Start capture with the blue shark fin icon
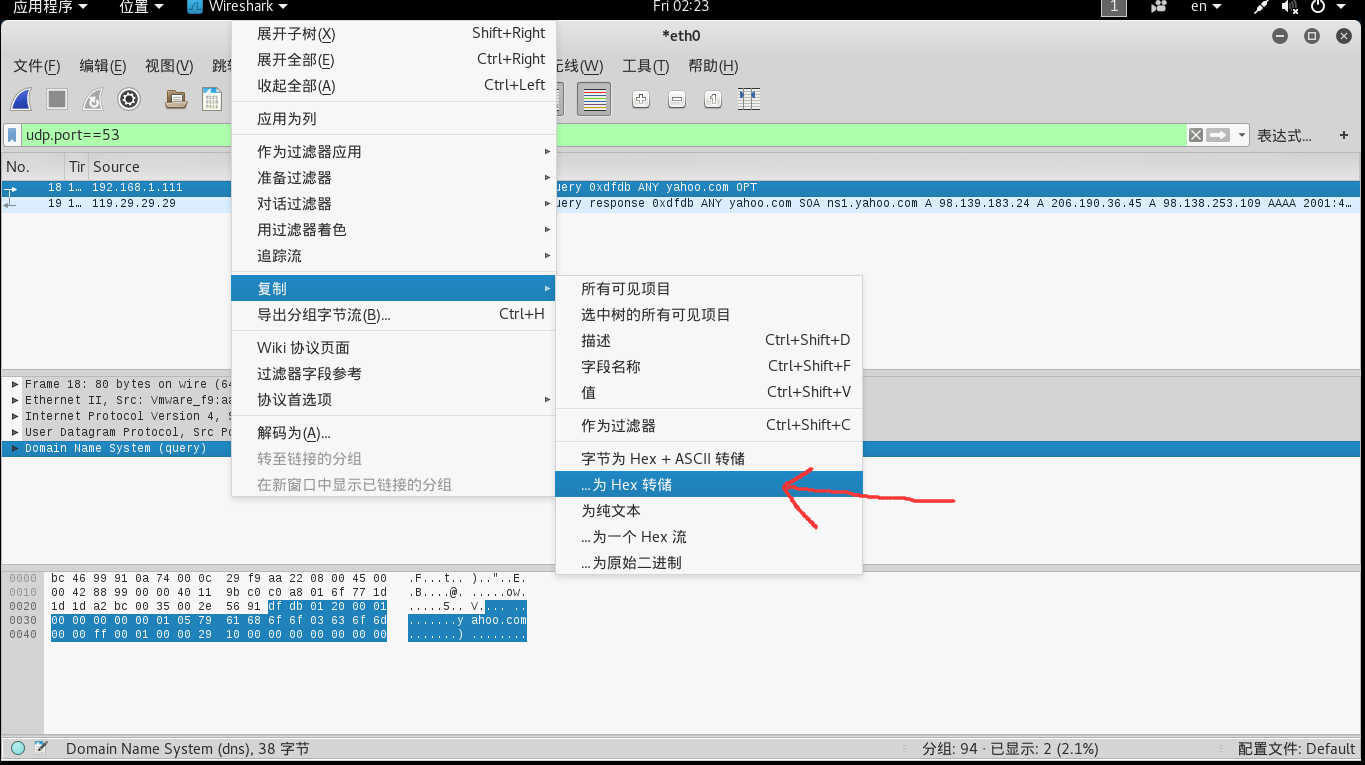This screenshot has height=765, width=1365. [22, 99]
